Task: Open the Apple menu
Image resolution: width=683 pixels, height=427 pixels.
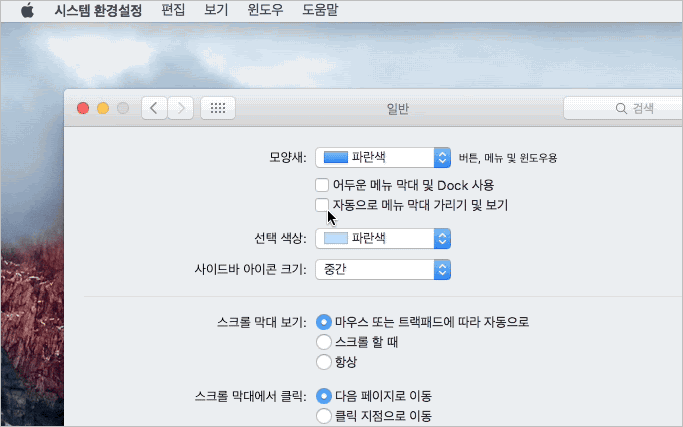Action: [27, 10]
